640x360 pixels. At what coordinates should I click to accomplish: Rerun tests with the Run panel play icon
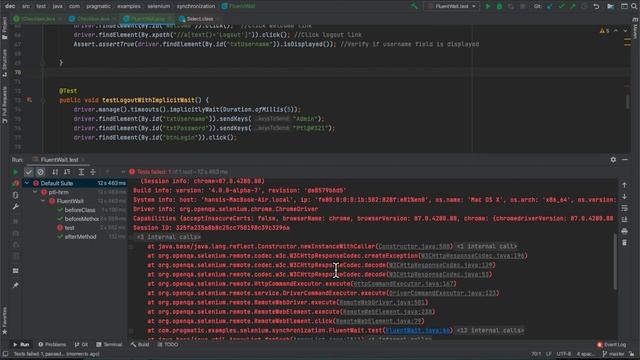tap(16, 172)
